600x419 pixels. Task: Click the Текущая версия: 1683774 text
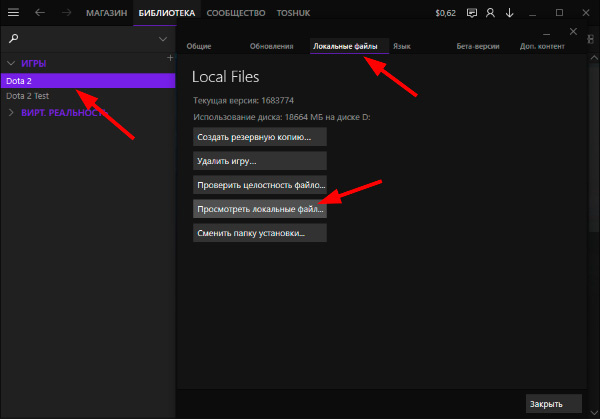(x=243, y=101)
